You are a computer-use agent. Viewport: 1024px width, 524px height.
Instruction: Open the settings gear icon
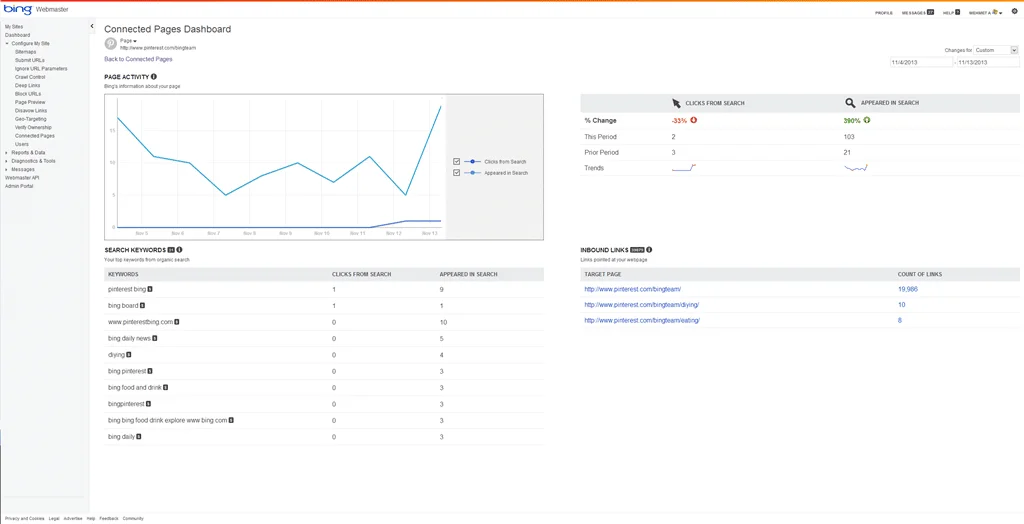click(1014, 11)
